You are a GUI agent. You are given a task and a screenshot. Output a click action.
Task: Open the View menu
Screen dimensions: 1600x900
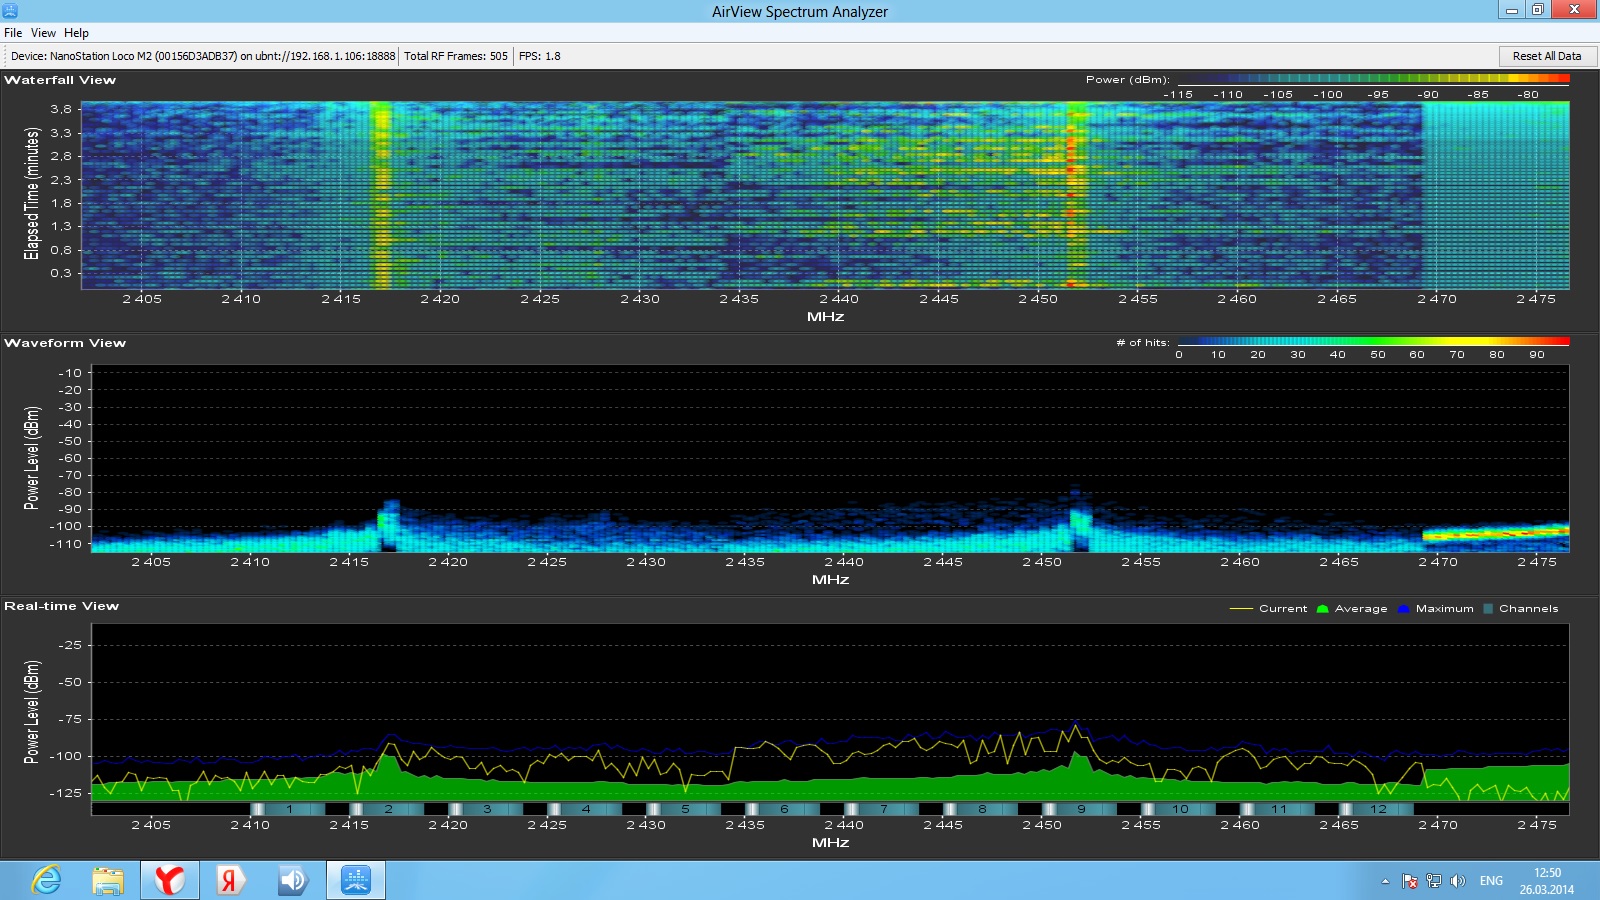click(43, 33)
